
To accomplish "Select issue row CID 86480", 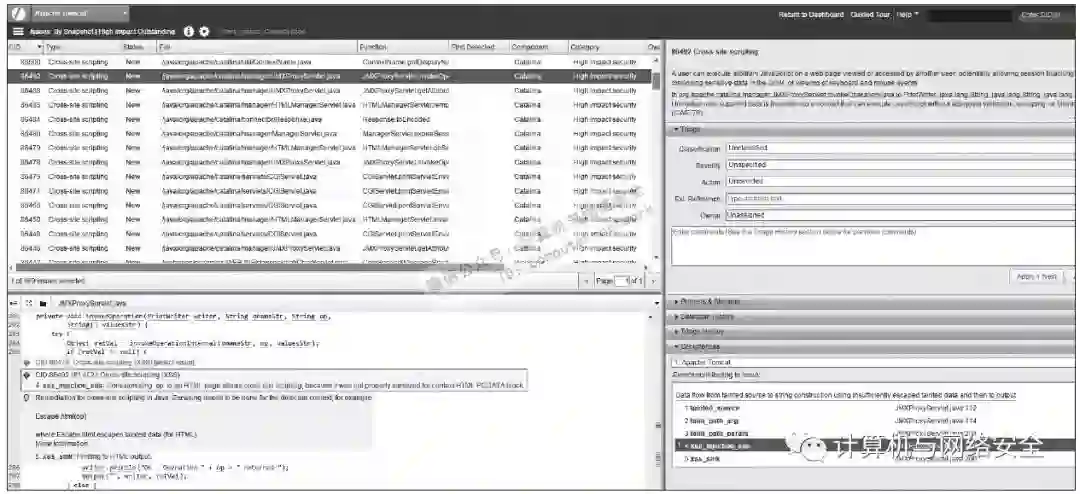I will (x=329, y=134).
